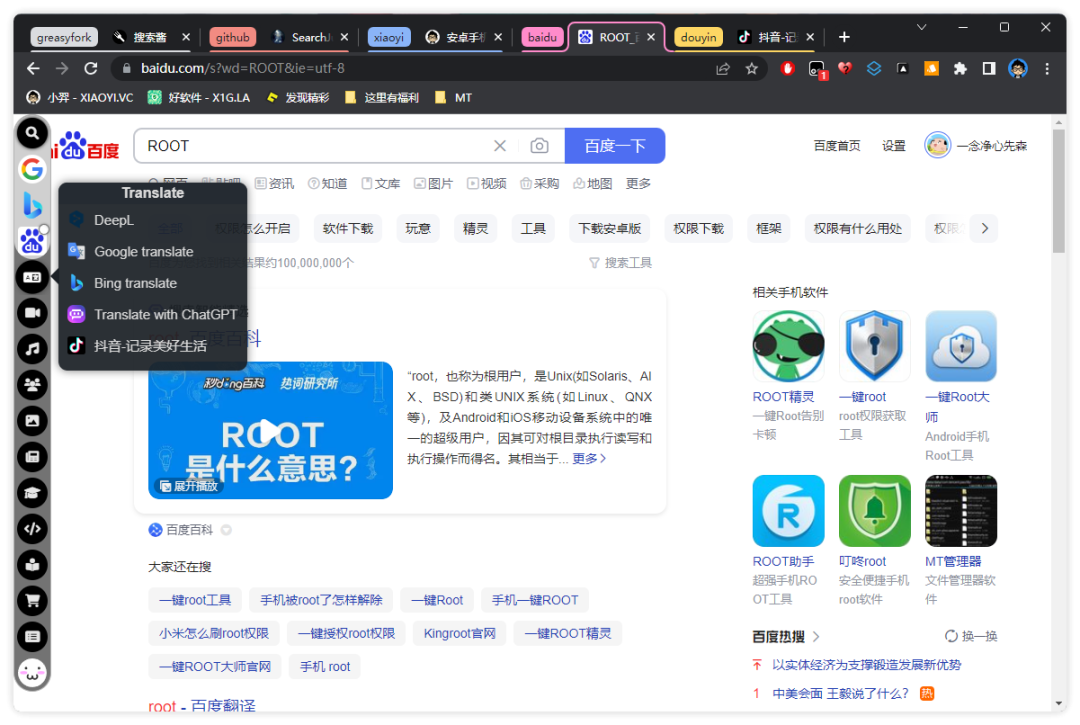This screenshot has width=1080, height=725.
Task: Open the music note sidebar icon
Action: (32, 349)
